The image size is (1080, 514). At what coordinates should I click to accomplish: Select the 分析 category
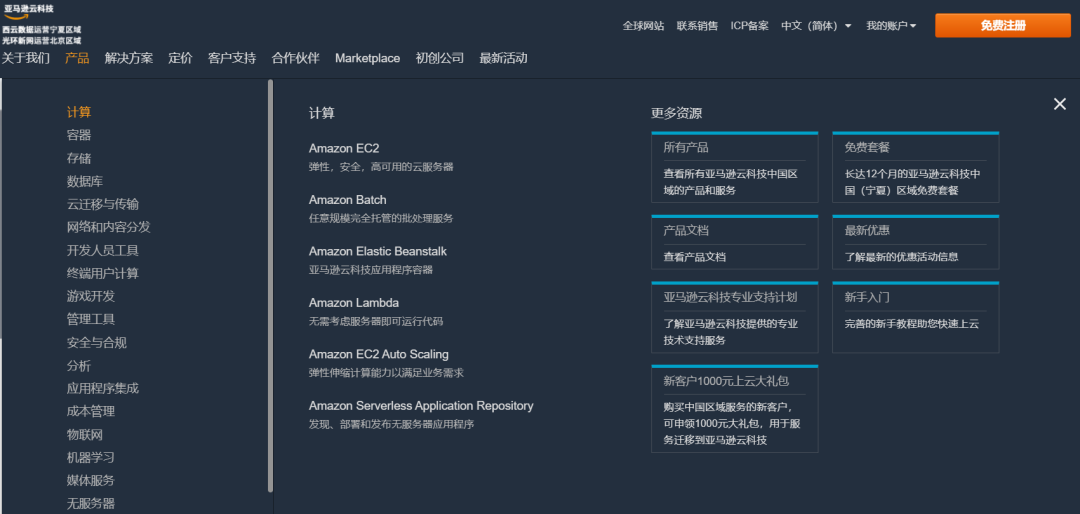pos(79,366)
